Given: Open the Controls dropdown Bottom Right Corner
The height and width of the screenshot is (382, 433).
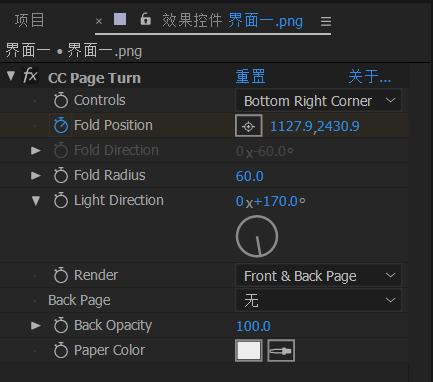Looking at the screenshot, I should click(318, 101).
